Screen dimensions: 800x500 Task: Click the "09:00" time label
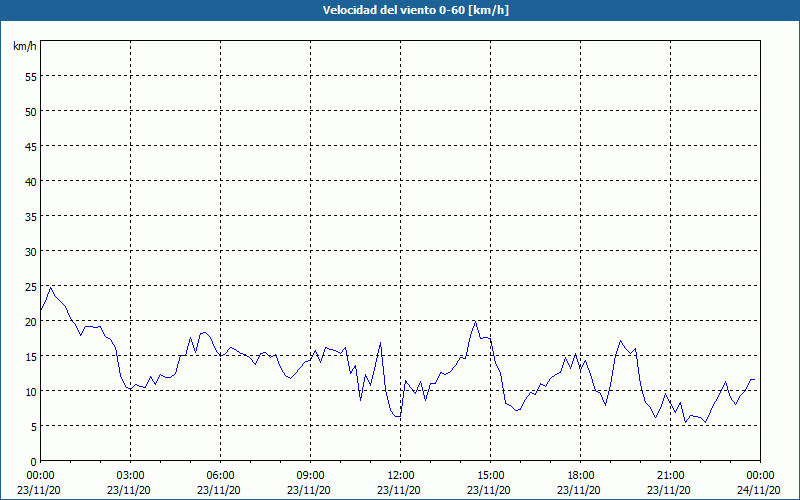pos(311,476)
